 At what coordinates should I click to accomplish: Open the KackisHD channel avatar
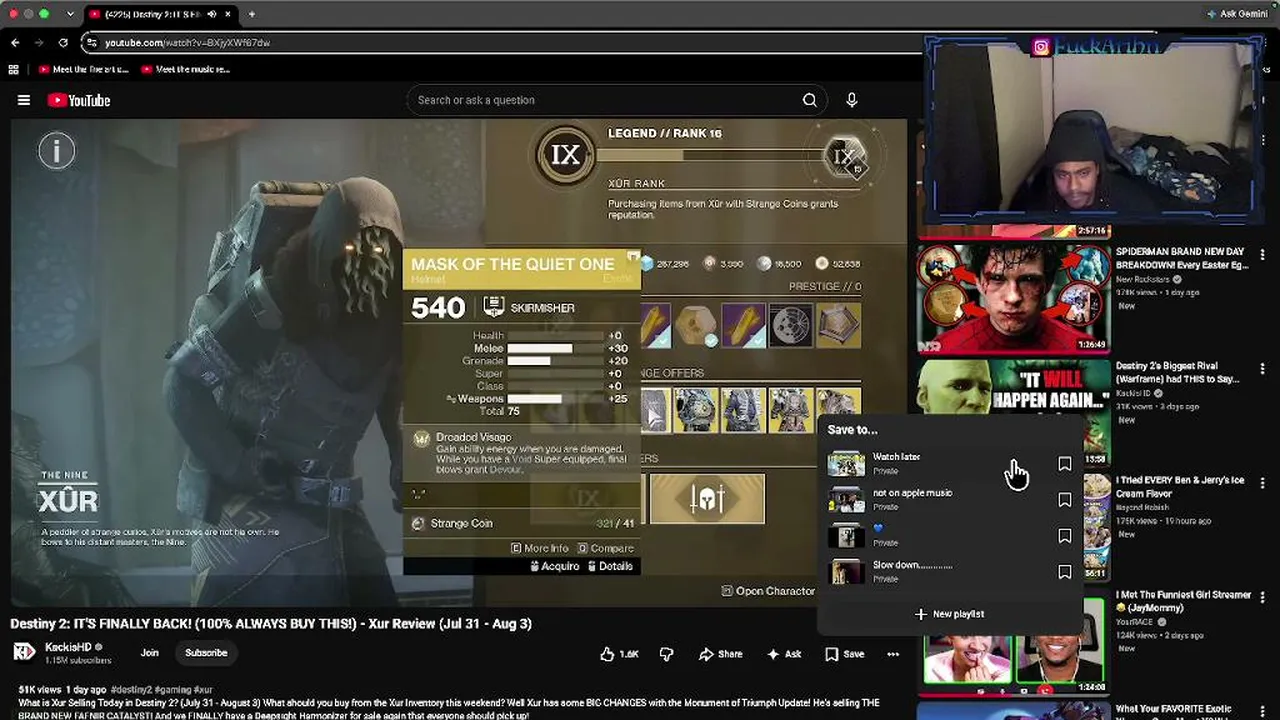click(x=24, y=653)
